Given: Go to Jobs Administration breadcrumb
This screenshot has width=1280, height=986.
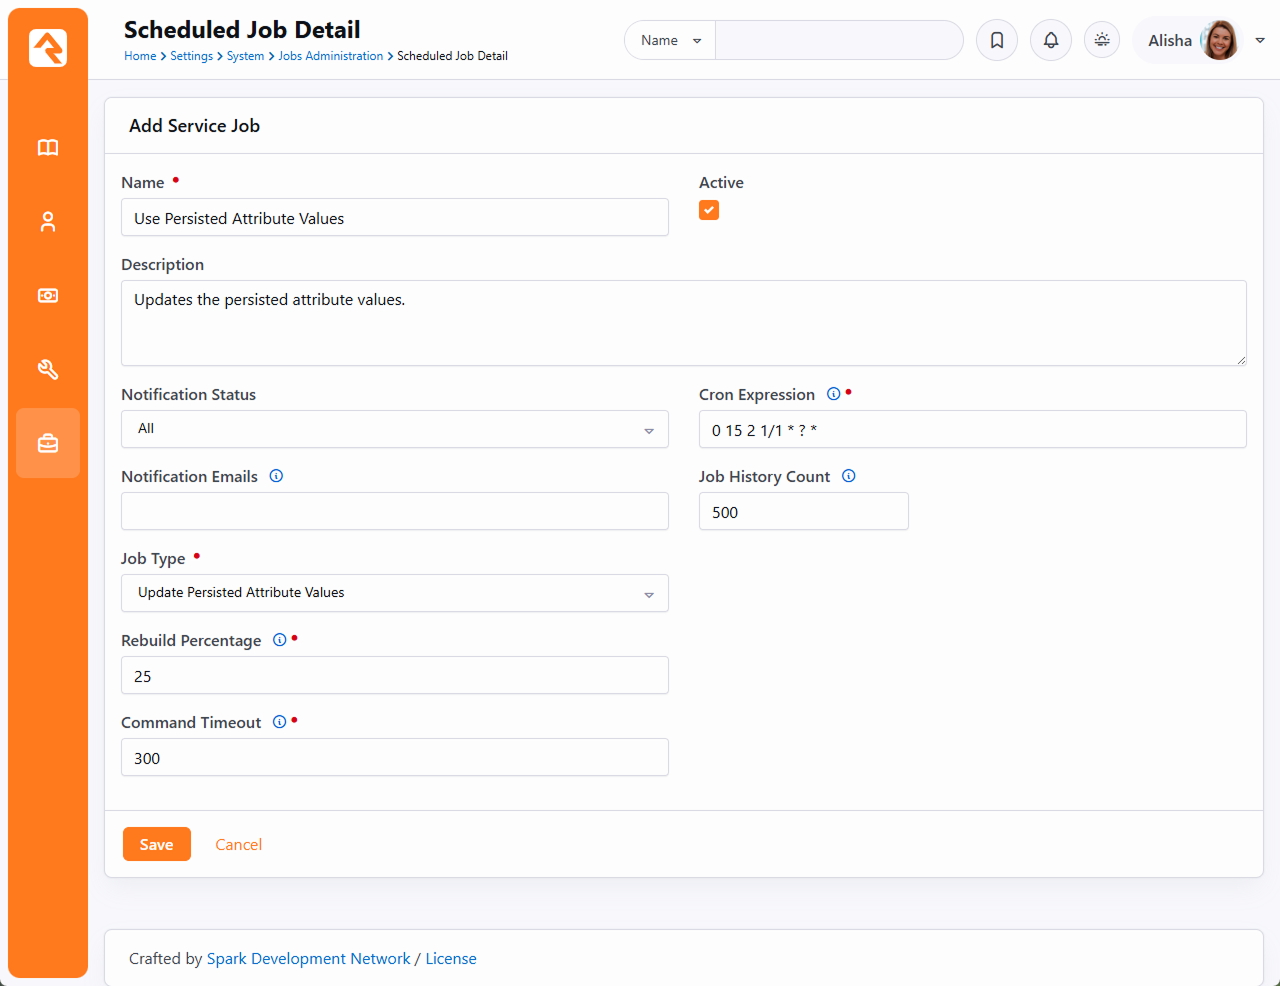Looking at the screenshot, I should pyautogui.click(x=330, y=56).
